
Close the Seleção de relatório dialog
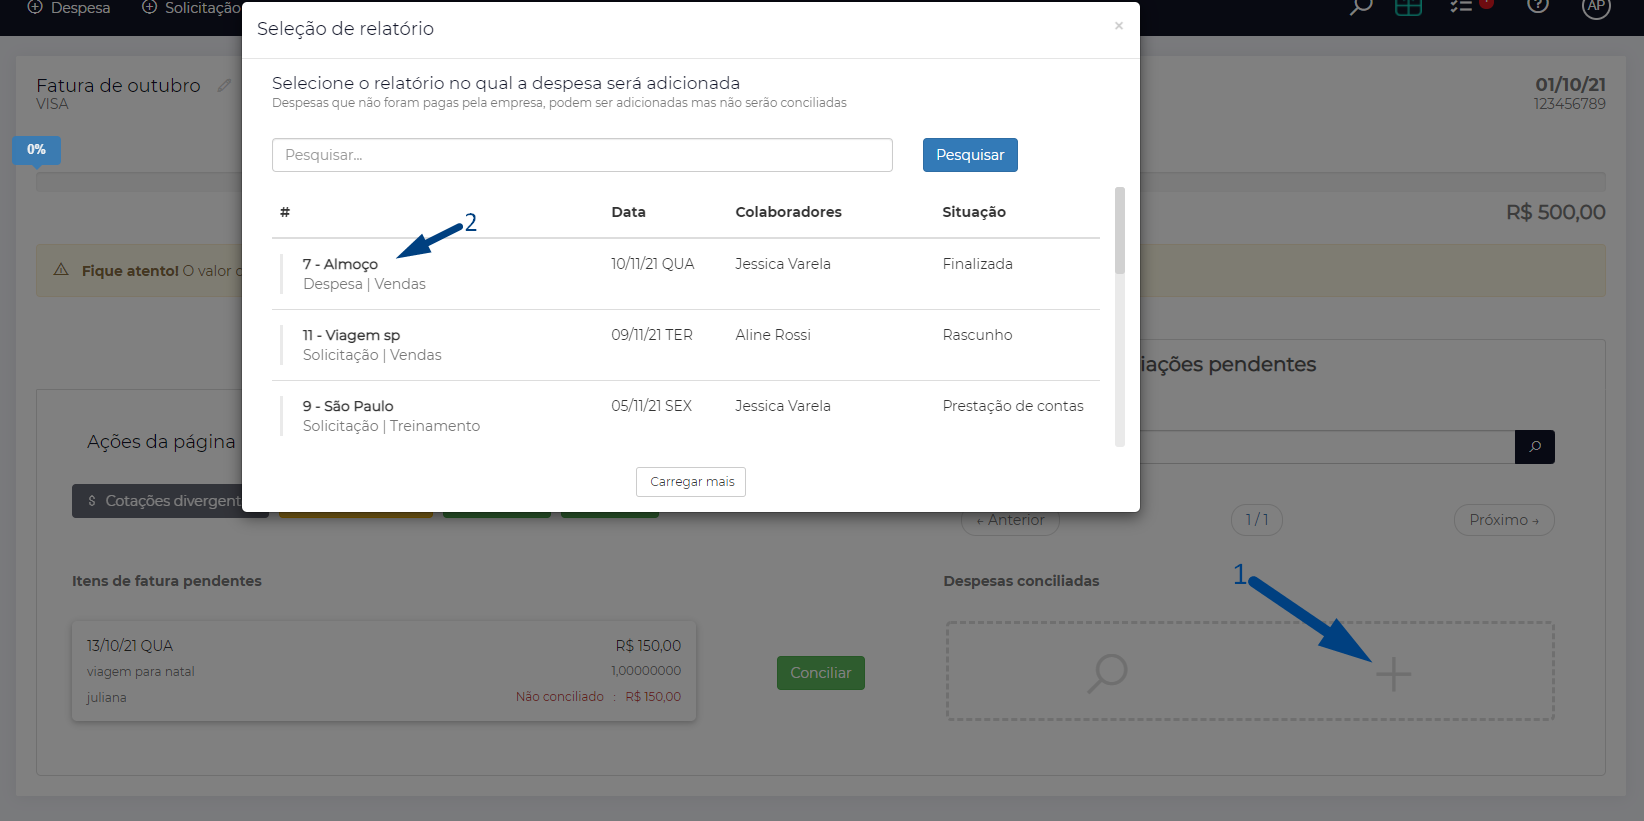coord(1118,26)
